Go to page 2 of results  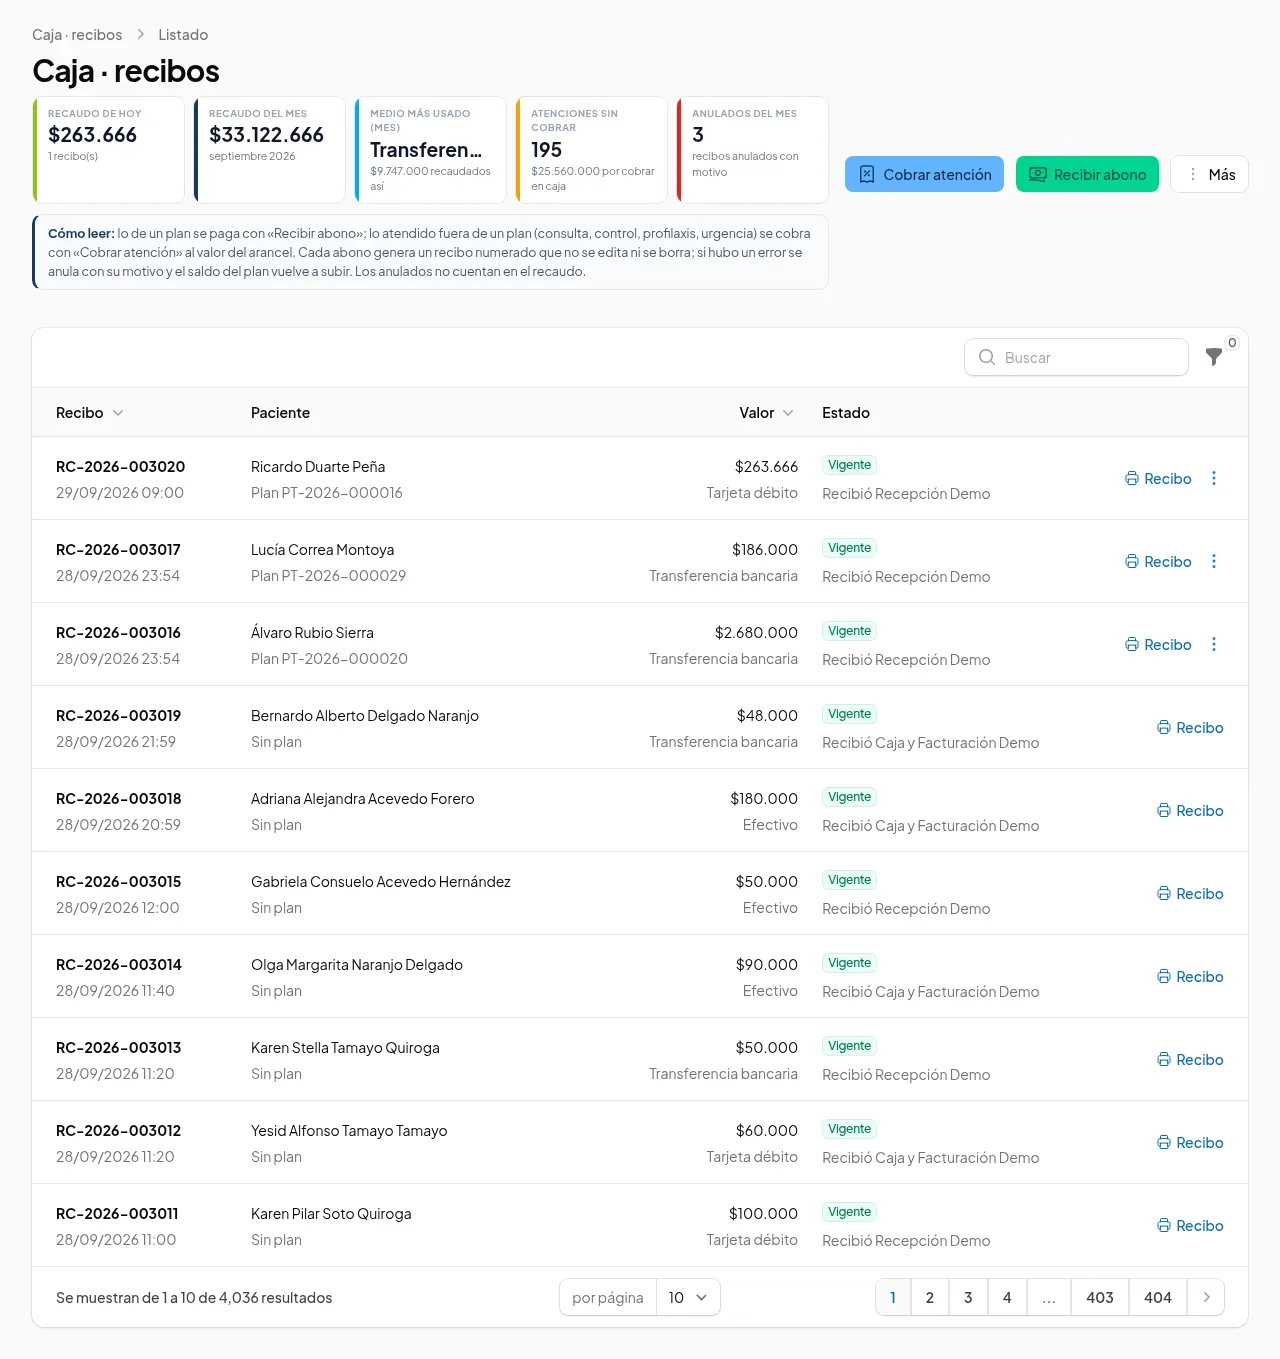(x=930, y=1297)
